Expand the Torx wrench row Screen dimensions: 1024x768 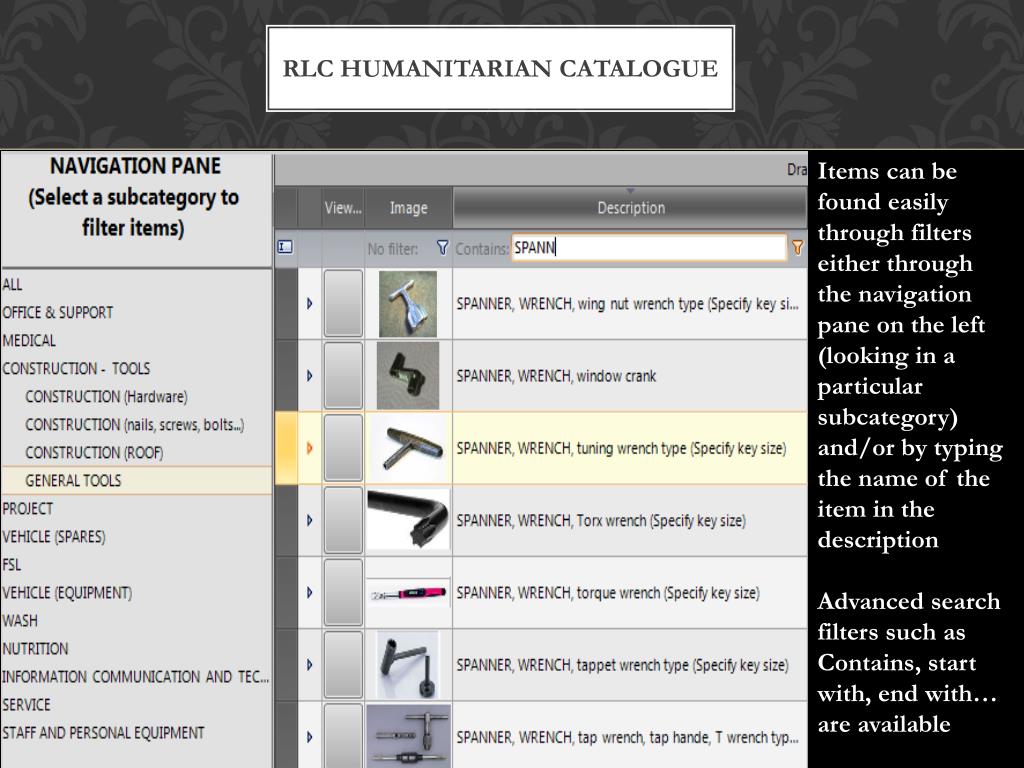click(310, 520)
